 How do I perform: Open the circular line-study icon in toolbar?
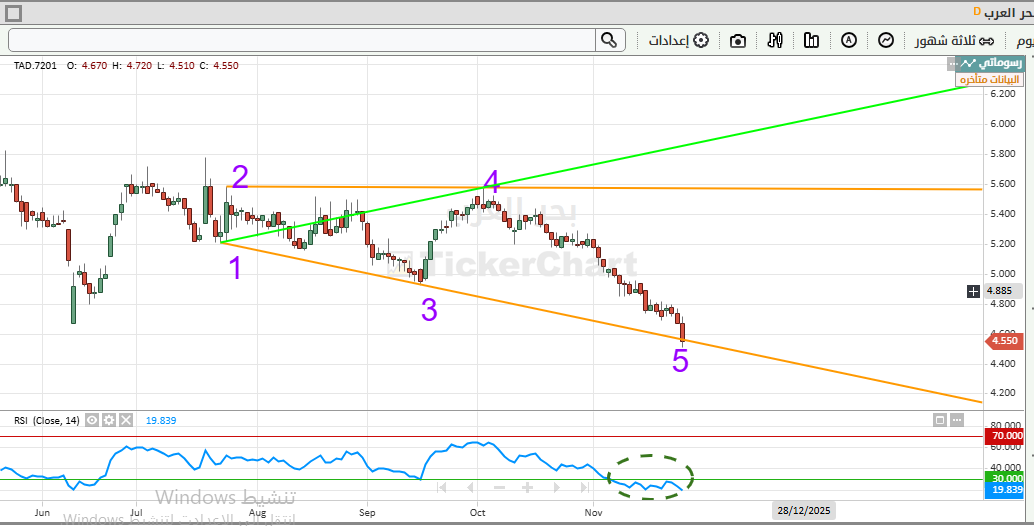tap(886, 41)
